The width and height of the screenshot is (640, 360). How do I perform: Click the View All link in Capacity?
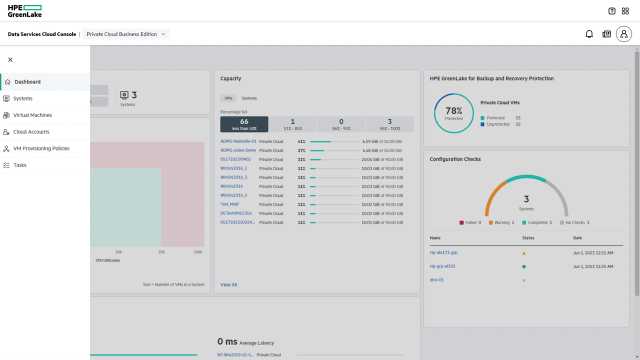229,284
